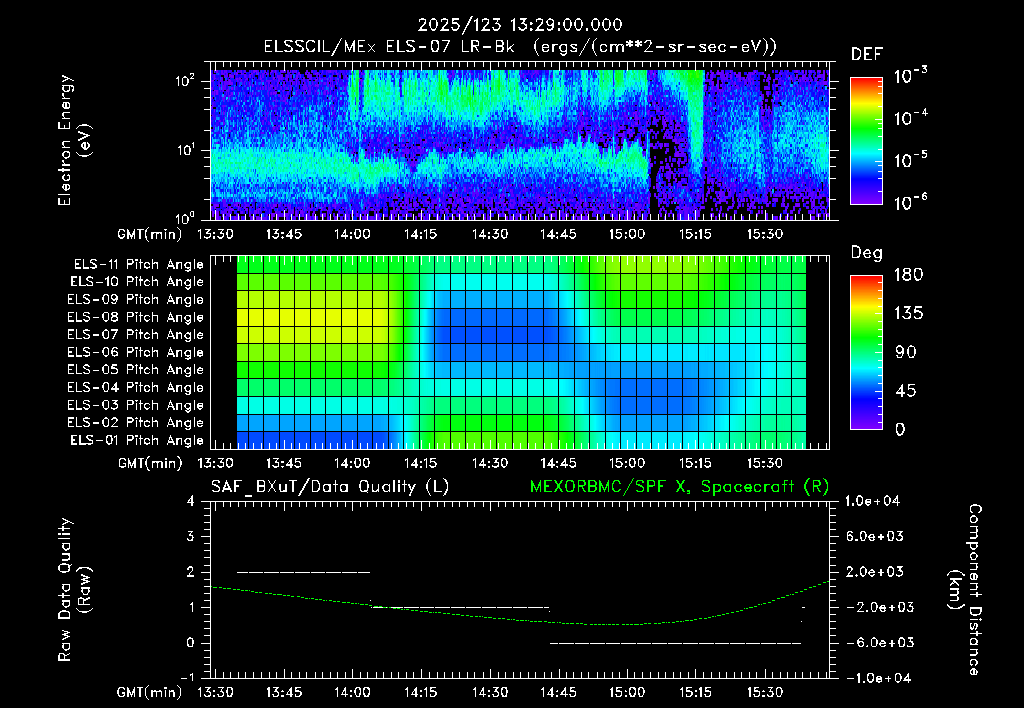The height and width of the screenshot is (708, 1024).
Task: Select the ELS-08 Pitch Angle row label
Action: (x=136, y=317)
